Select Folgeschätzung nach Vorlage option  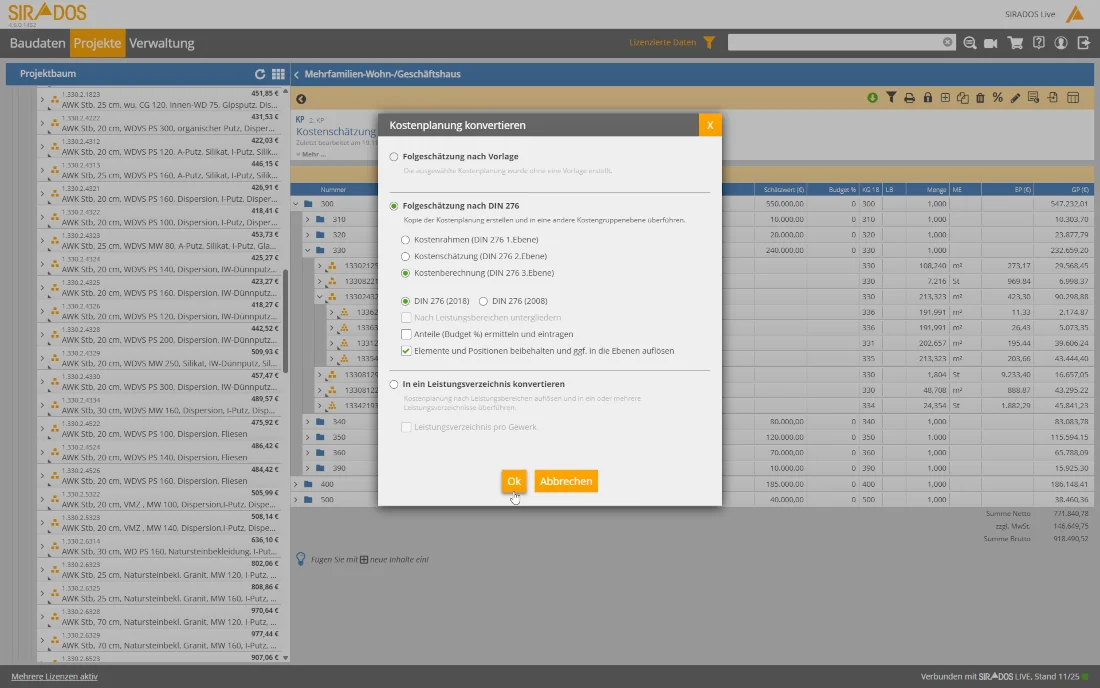pyautogui.click(x=394, y=157)
